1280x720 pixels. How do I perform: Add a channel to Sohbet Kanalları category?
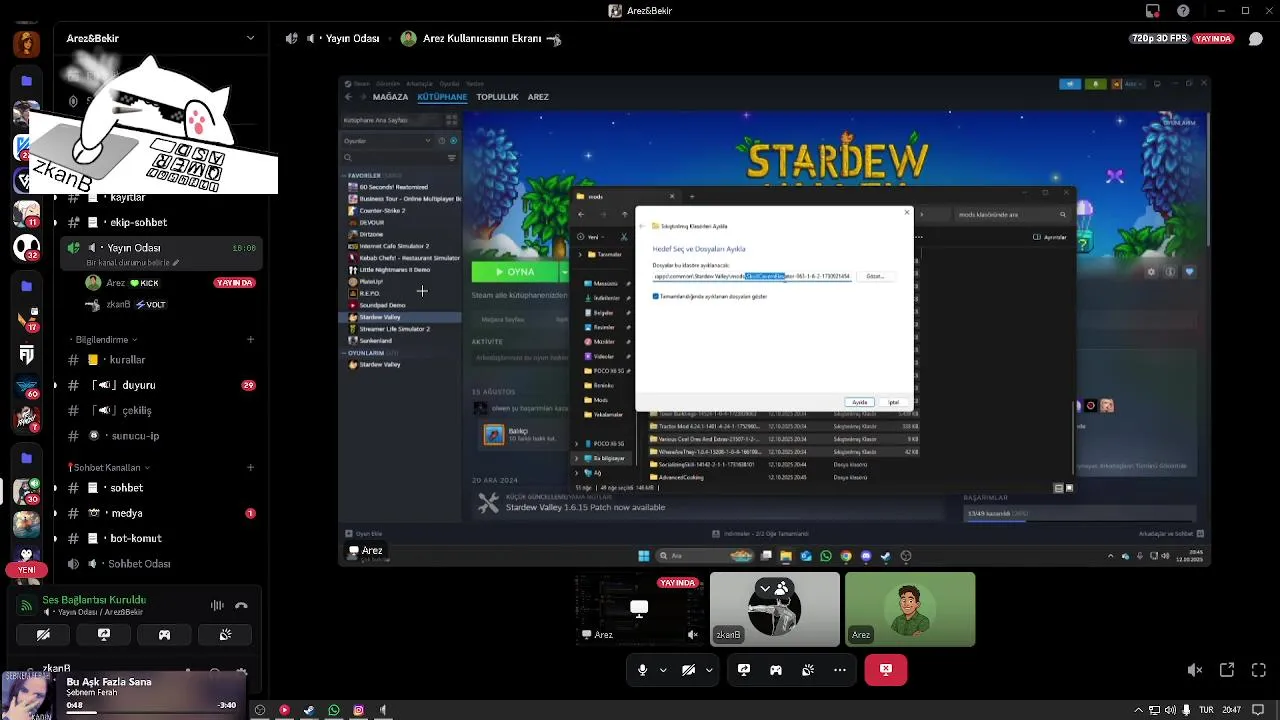(x=250, y=467)
